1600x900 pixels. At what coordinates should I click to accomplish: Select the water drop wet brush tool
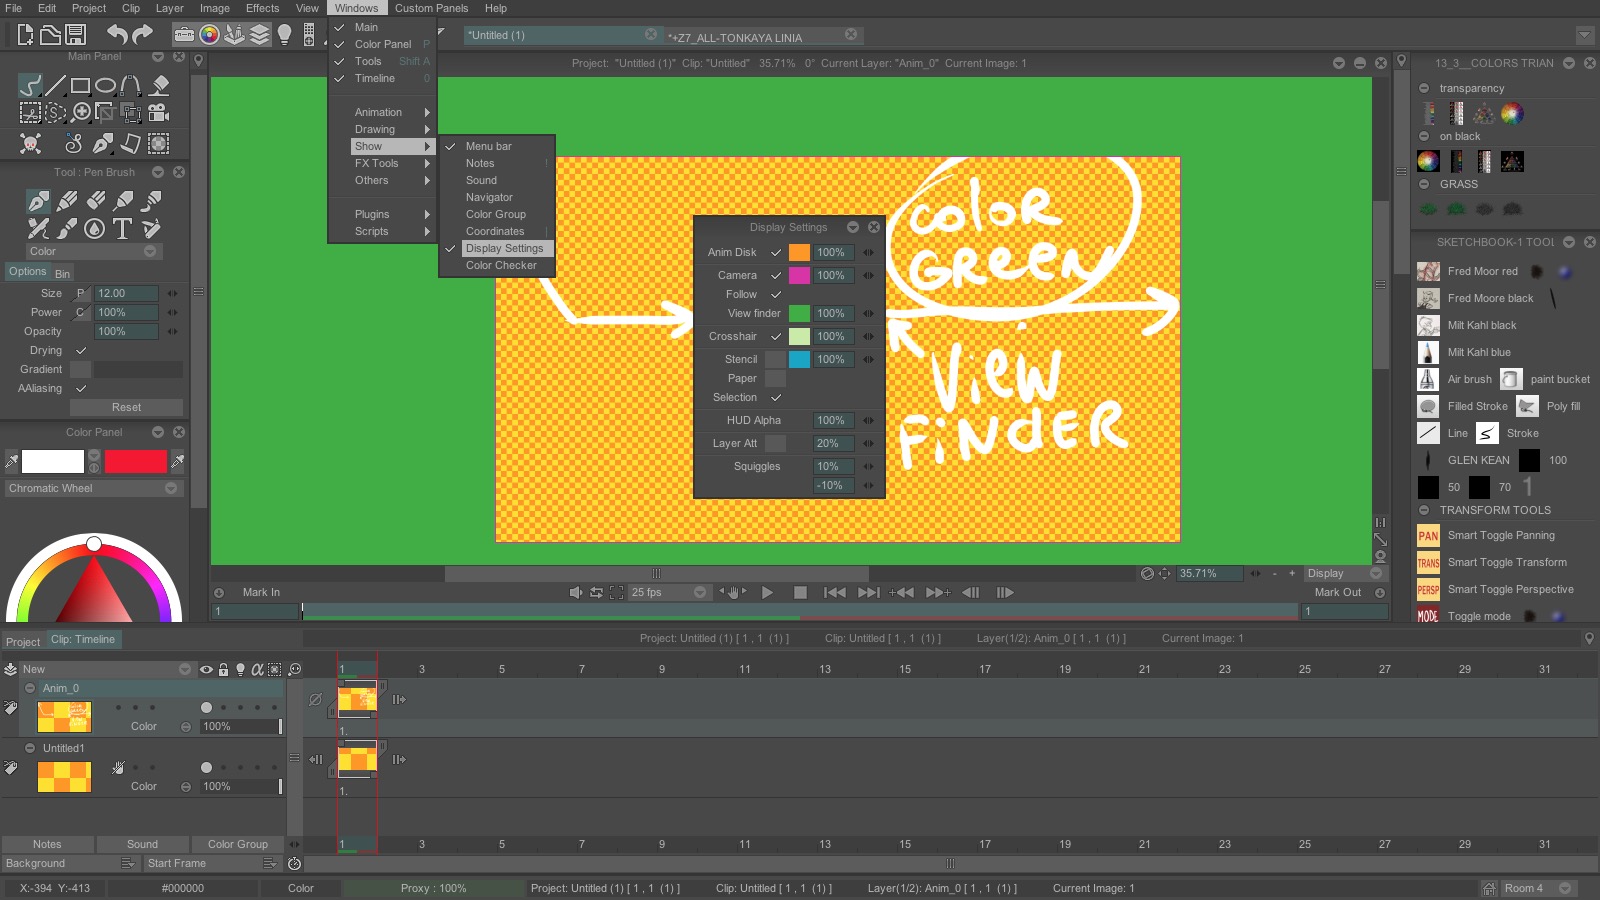tap(94, 228)
